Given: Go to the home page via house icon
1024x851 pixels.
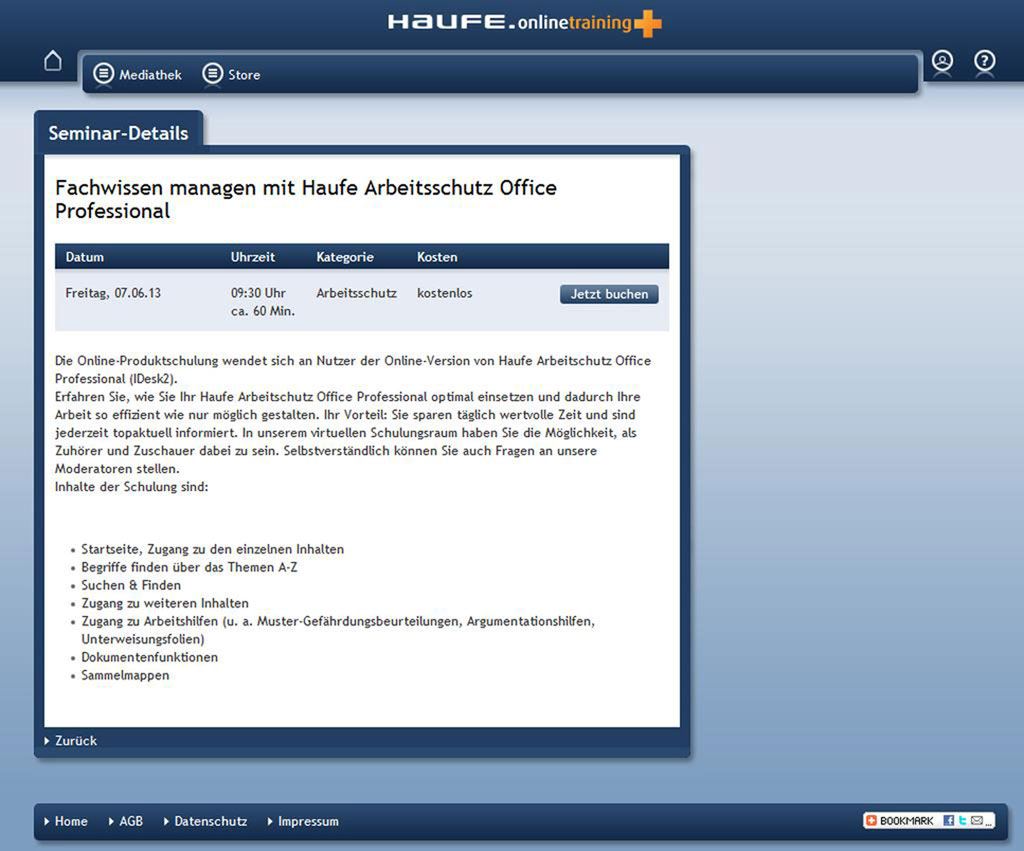Looking at the screenshot, I should pyautogui.click(x=53, y=61).
